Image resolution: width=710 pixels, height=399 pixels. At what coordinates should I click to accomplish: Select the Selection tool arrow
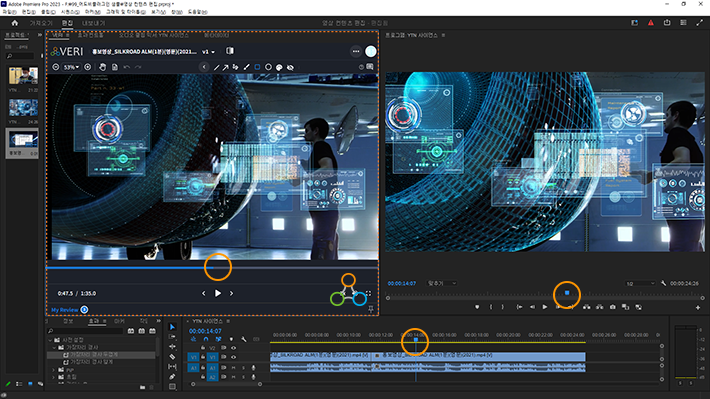pyautogui.click(x=172, y=327)
